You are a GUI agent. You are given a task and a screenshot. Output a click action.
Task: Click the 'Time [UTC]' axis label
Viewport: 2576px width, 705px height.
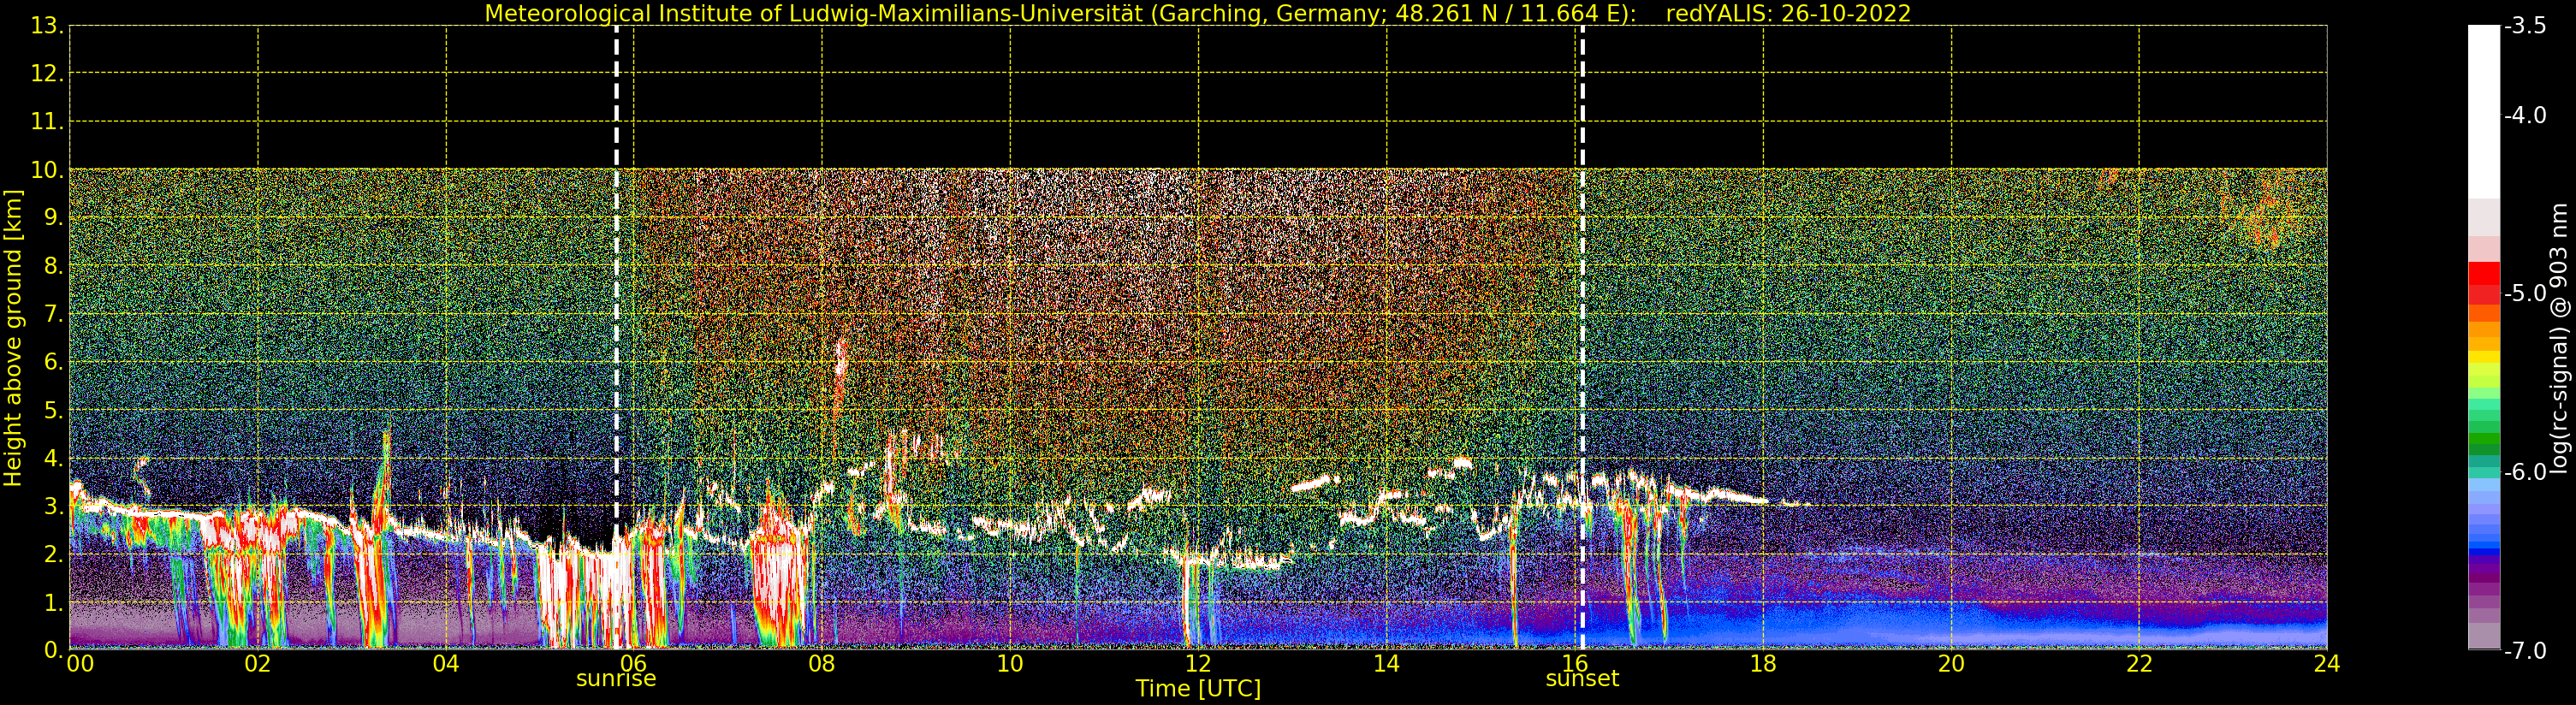pyautogui.click(x=1198, y=689)
